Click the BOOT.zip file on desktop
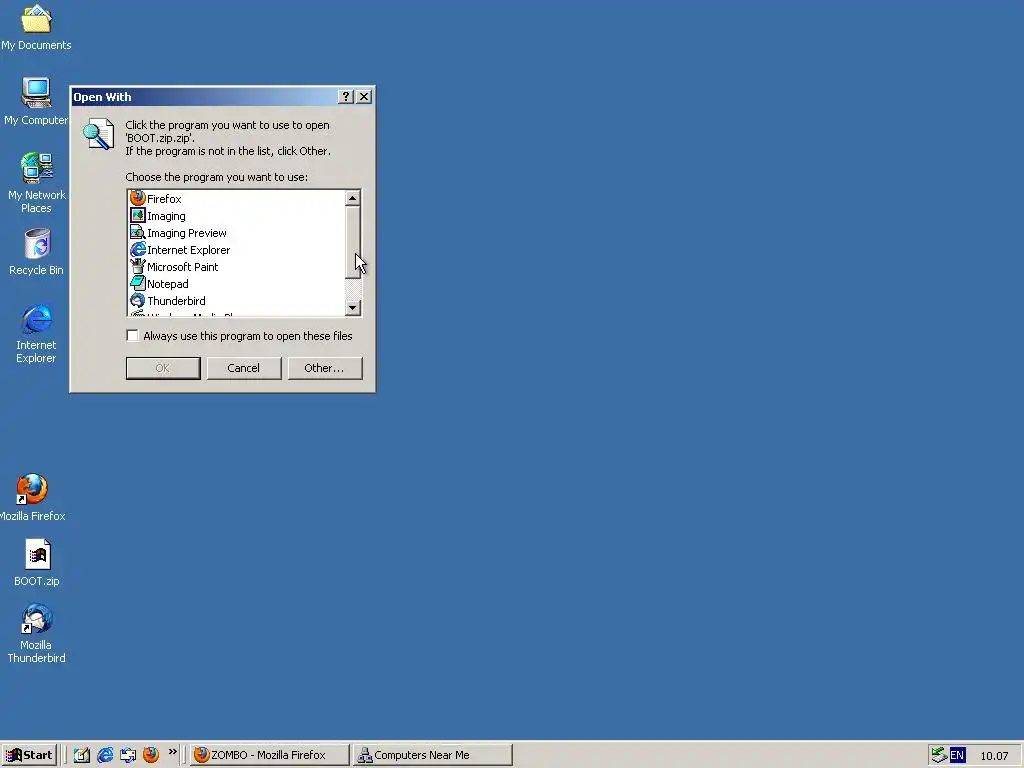The height and width of the screenshot is (768, 1024). 37,563
